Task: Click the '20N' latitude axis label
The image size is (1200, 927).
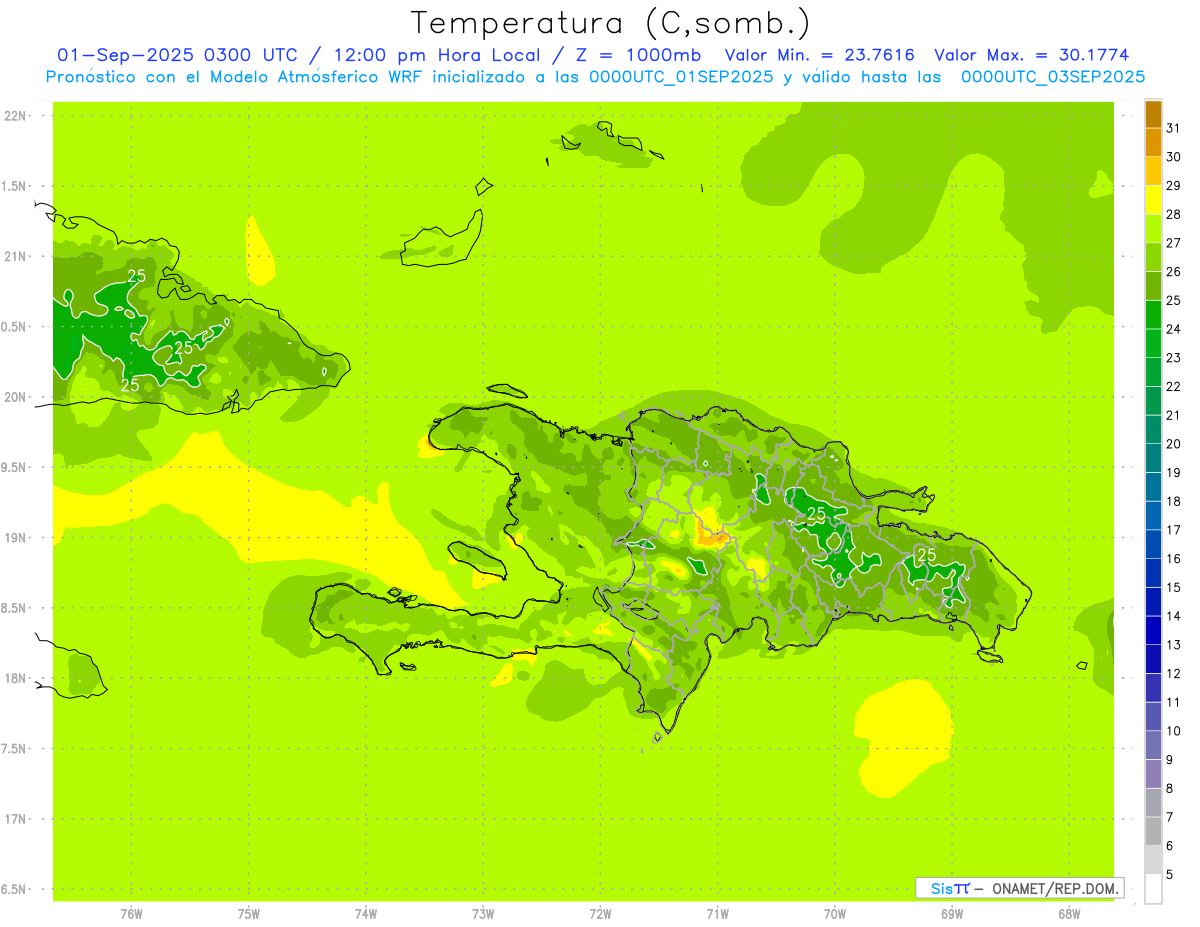Action: click(15, 397)
